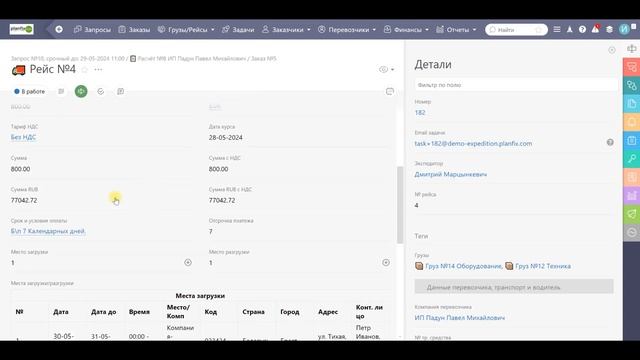Click the round settings icon above Детали
Viewport: 640px width, 360px height.
tap(611, 50)
